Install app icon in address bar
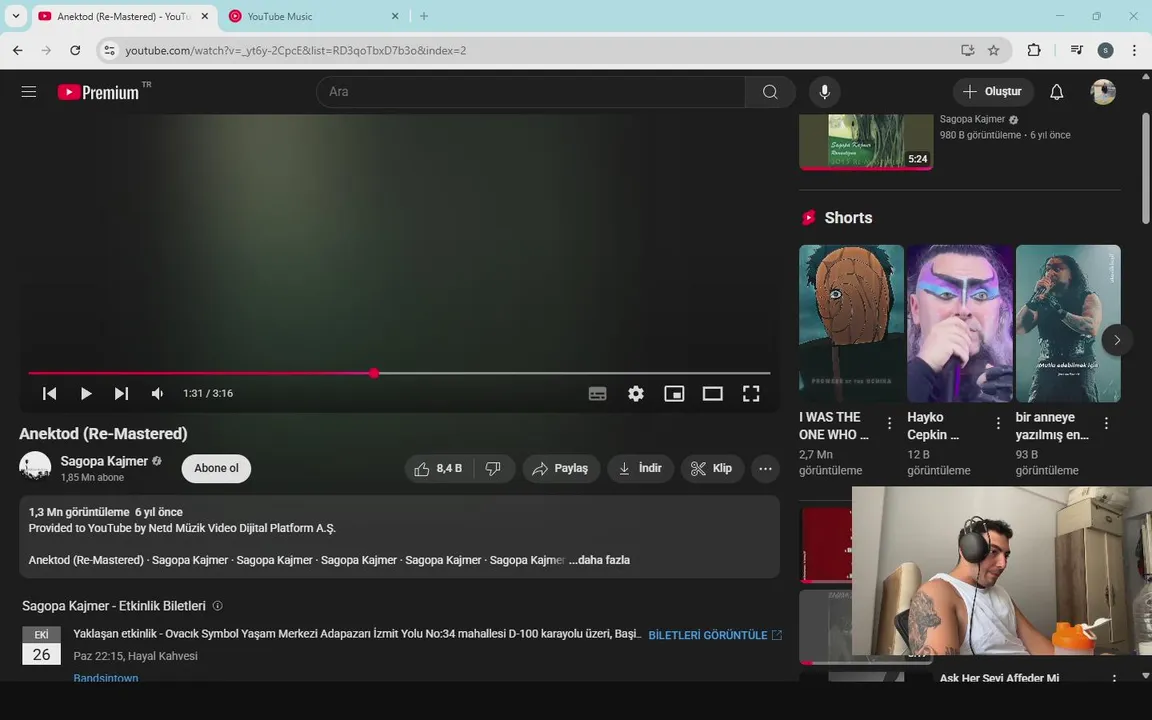The image size is (1152, 720). click(x=968, y=50)
